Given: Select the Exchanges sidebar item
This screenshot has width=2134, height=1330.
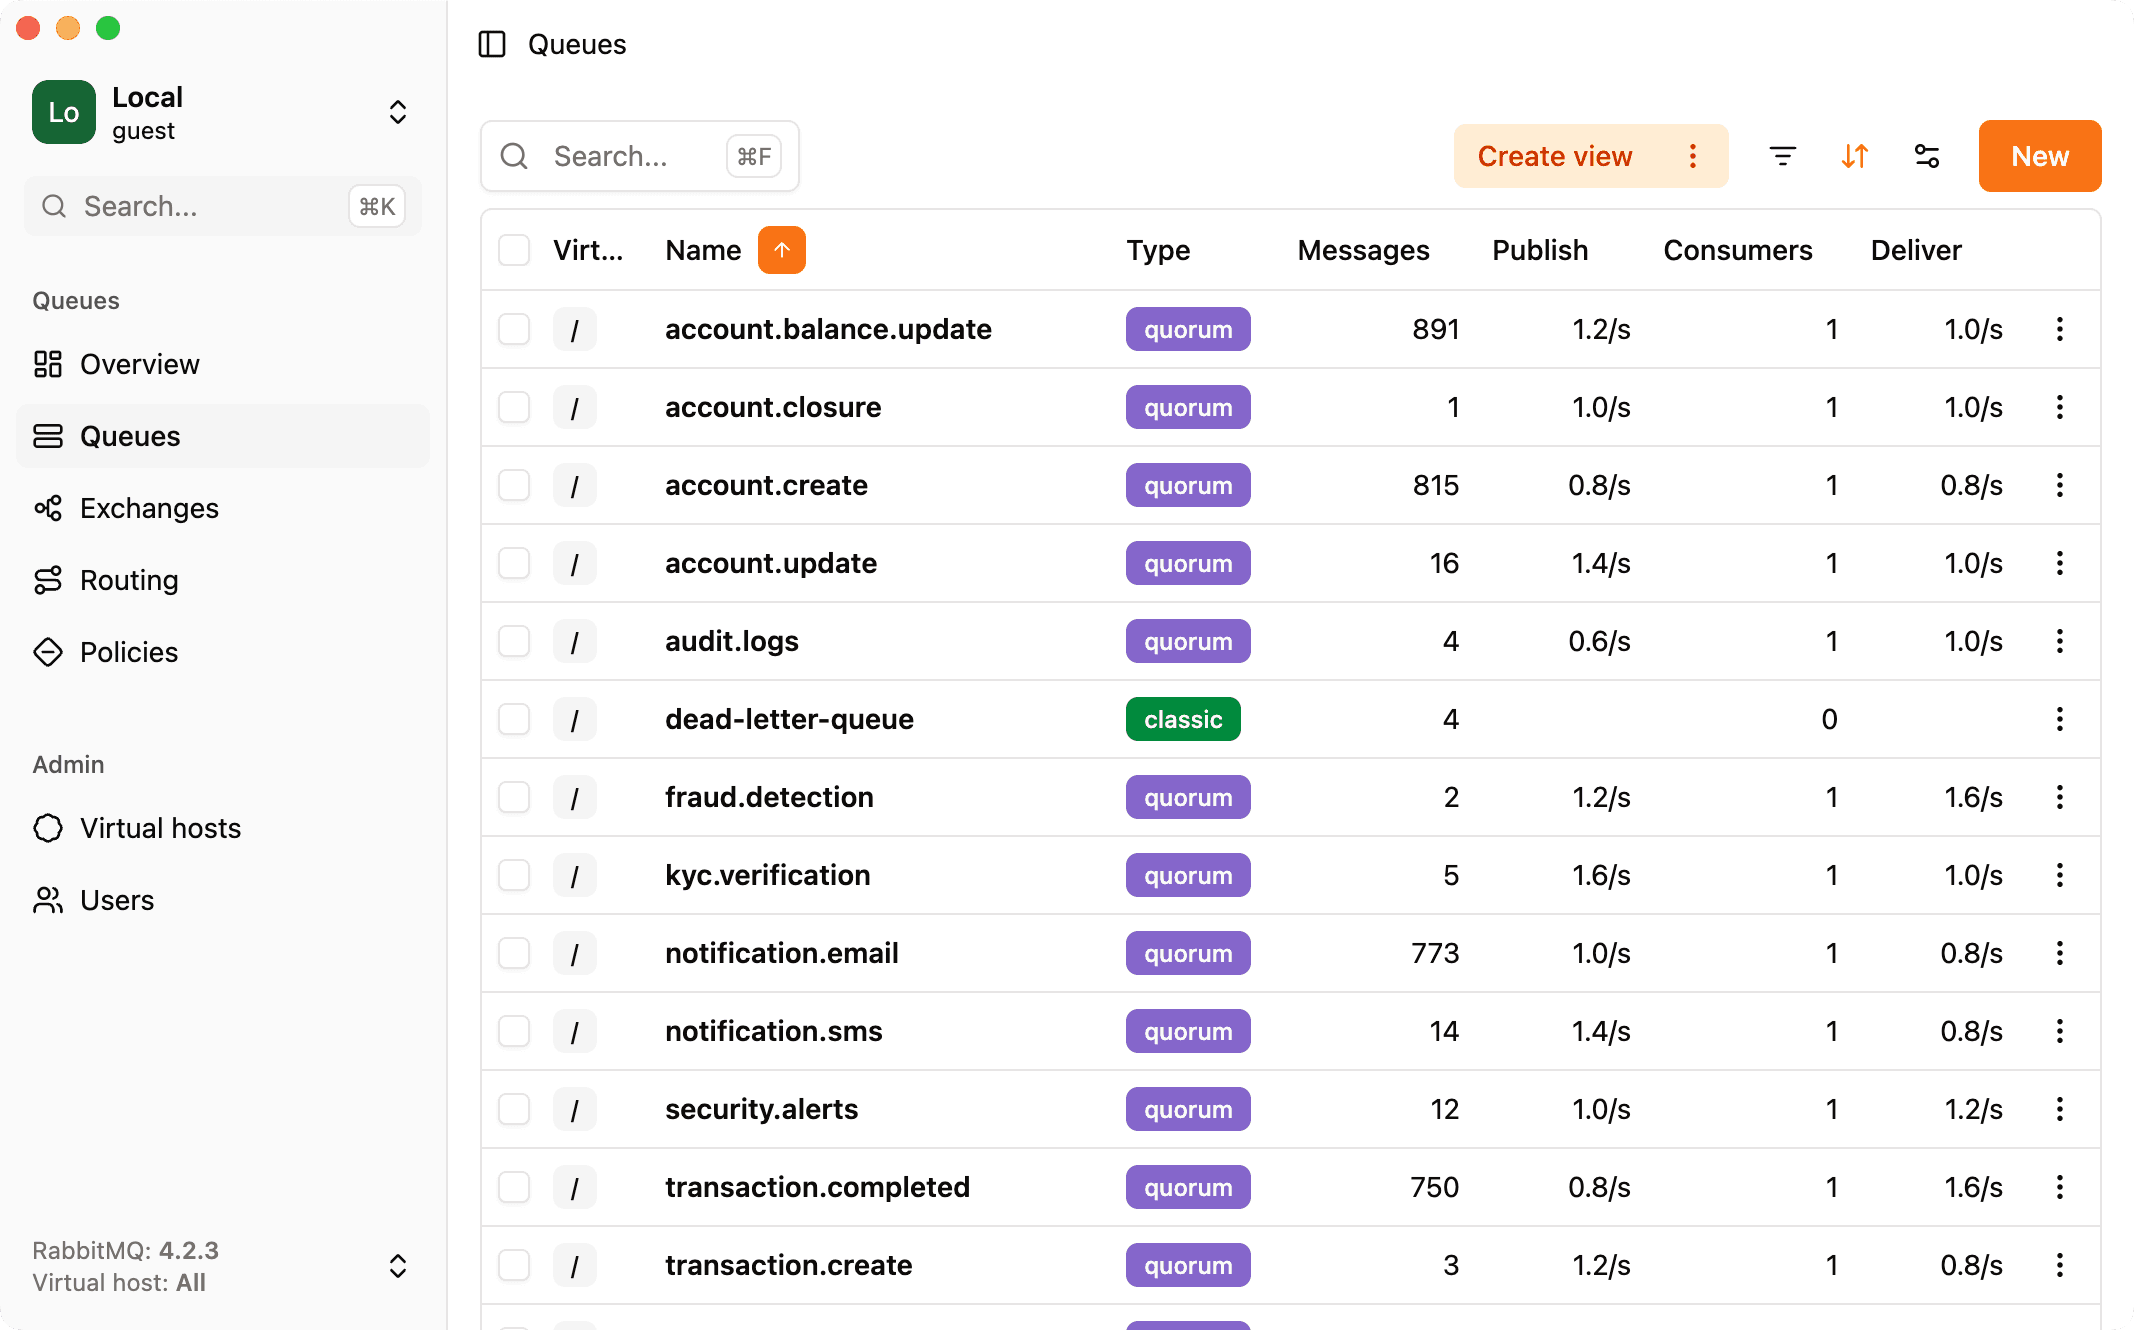Looking at the screenshot, I should 148,508.
